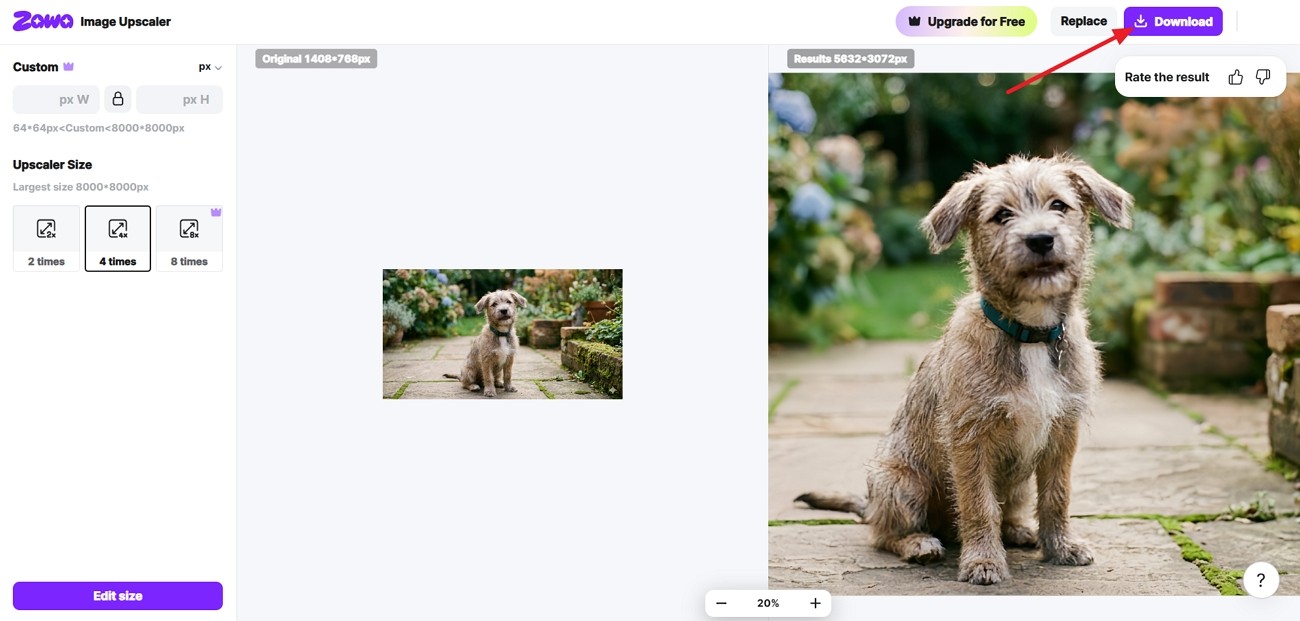1300x621 pixels.
Task: Click the 20% zoom level display
Action: coord(768,603)
